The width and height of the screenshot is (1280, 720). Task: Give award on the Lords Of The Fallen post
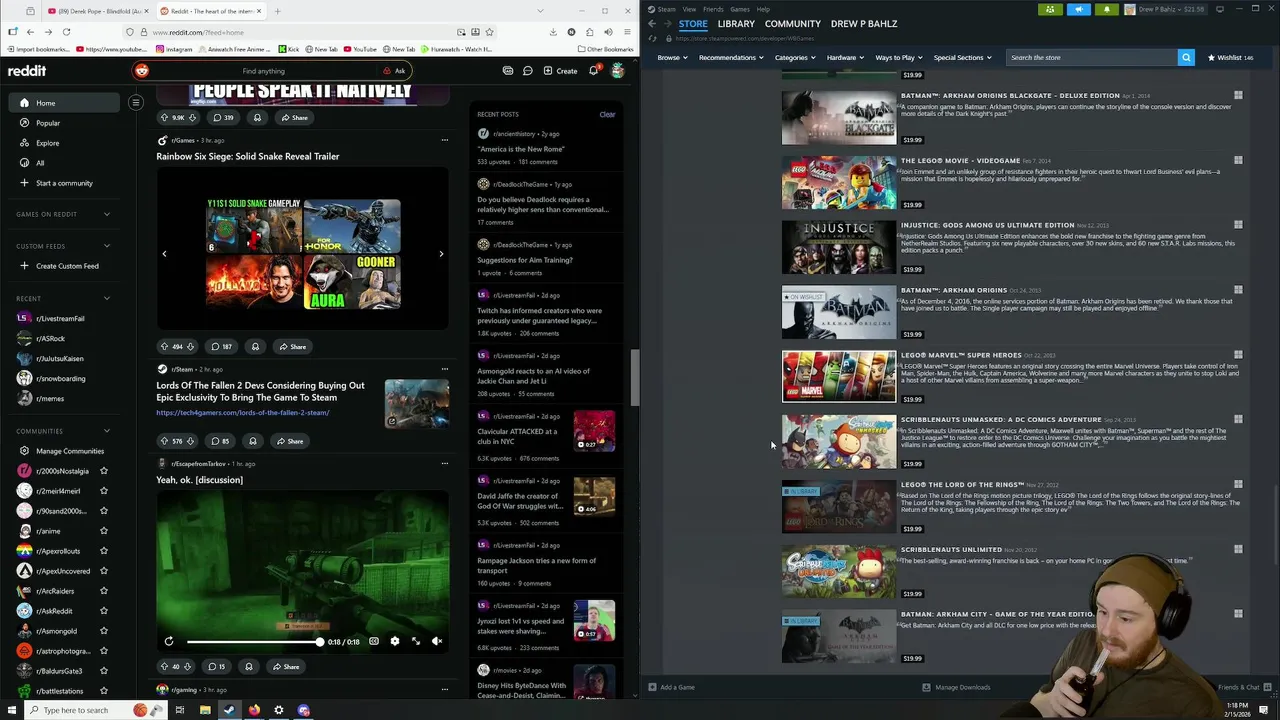252,441
